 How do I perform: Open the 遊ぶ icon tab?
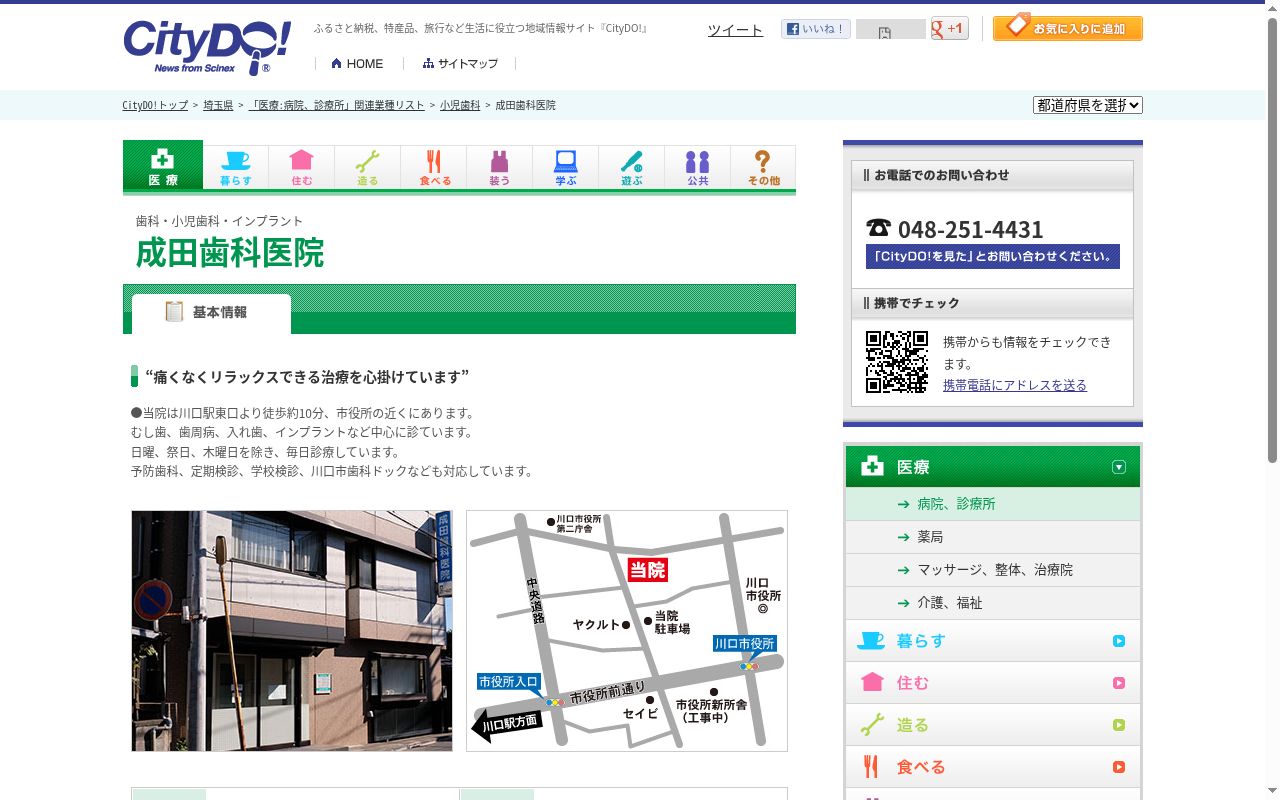tap(632, 167)
